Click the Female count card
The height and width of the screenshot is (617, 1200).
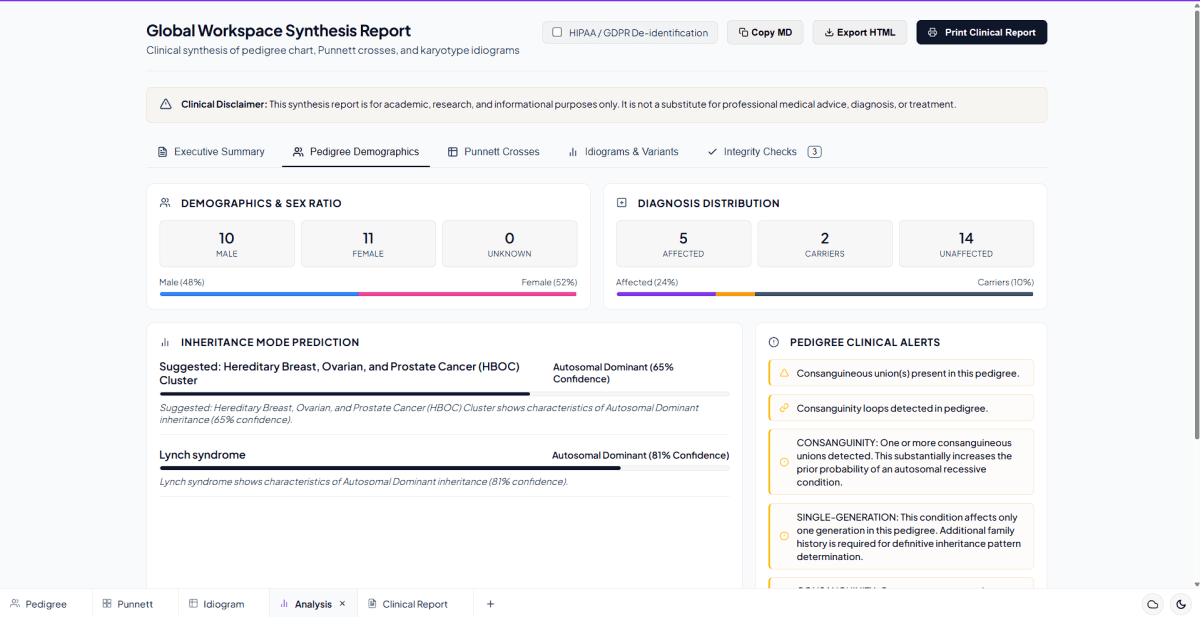click(x=368, y=244)
